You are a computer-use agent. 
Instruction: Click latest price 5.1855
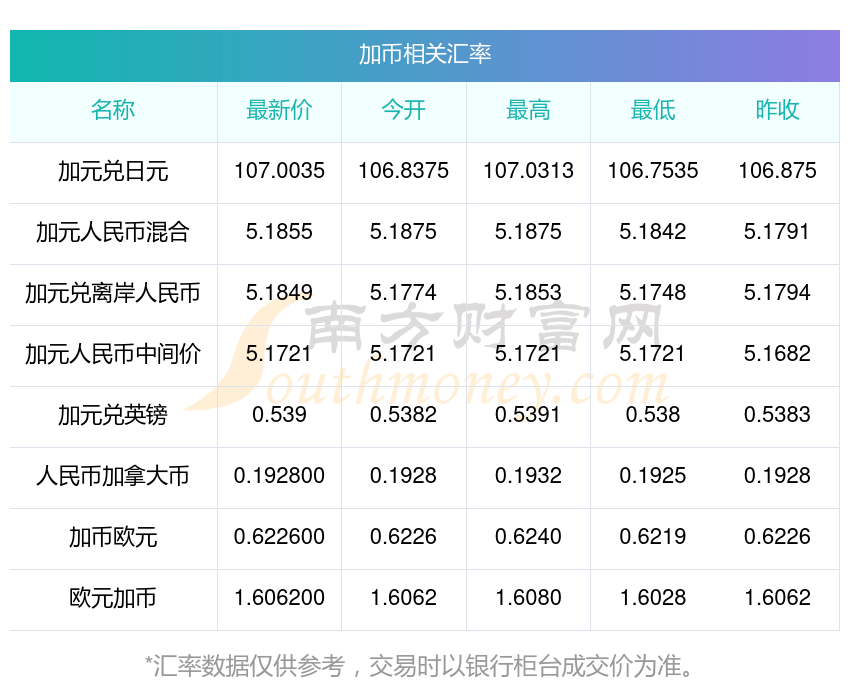click(279, 232)
